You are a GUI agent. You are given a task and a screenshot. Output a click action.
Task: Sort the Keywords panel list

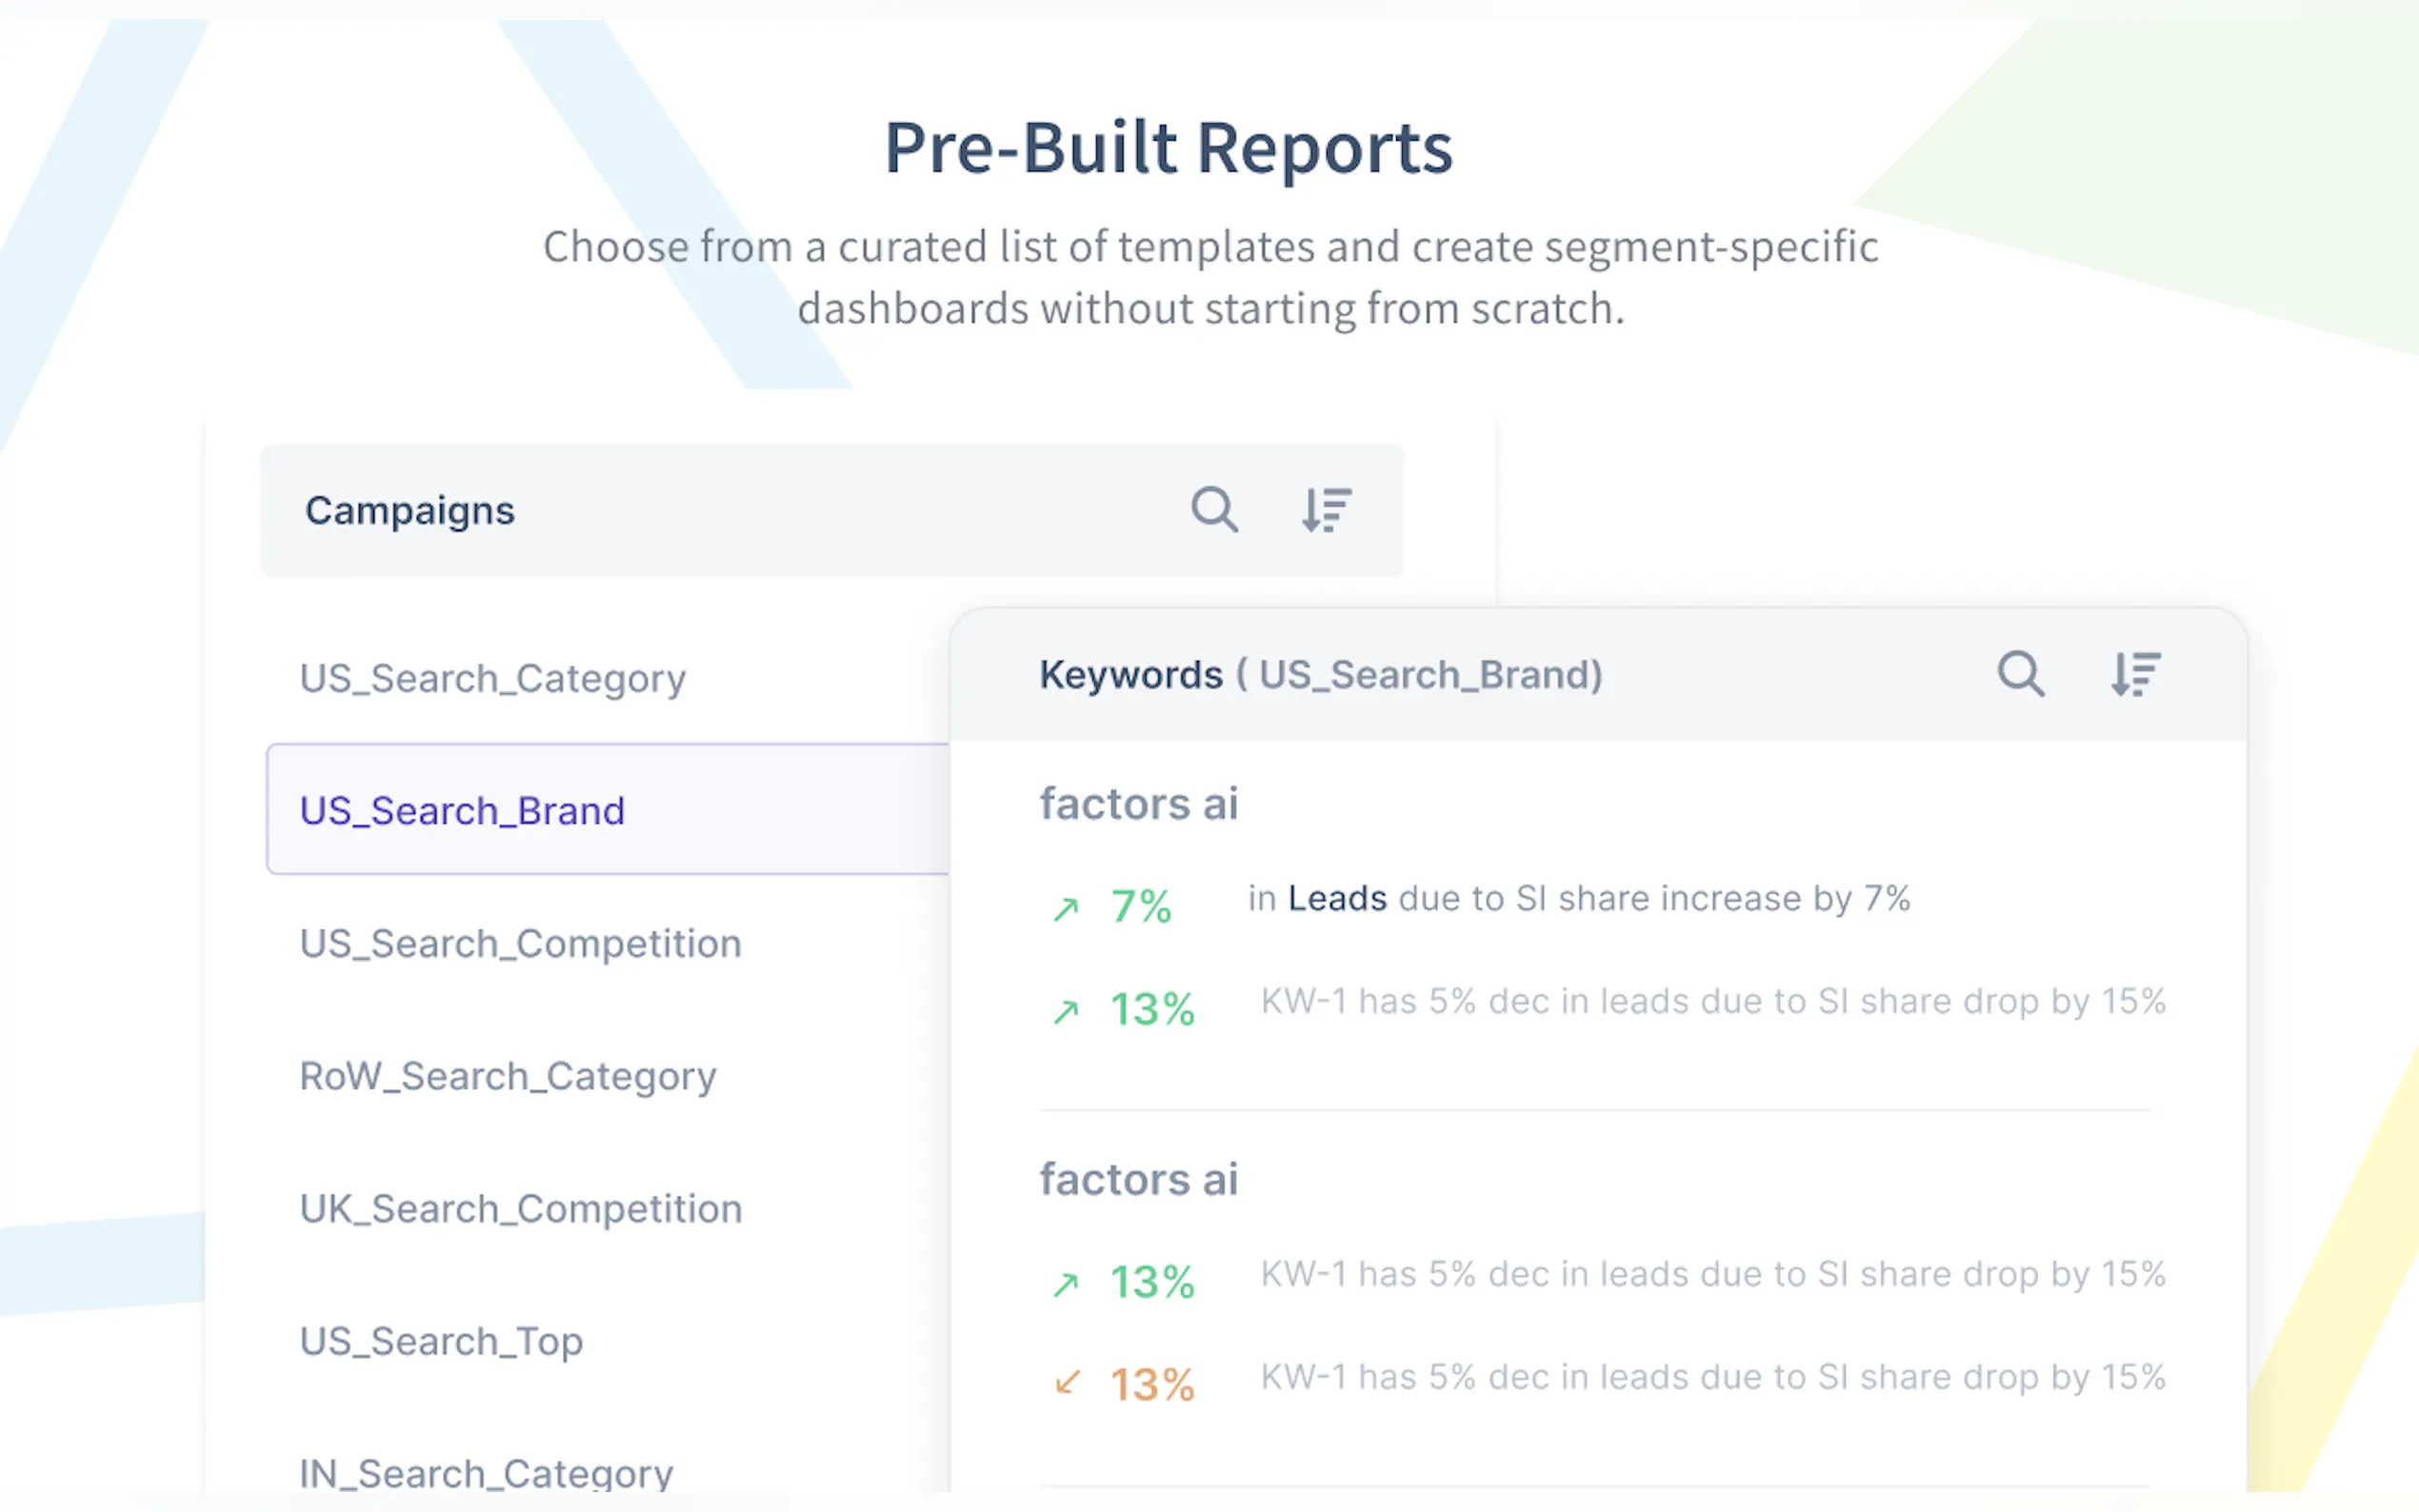[x=2135, y=674]
